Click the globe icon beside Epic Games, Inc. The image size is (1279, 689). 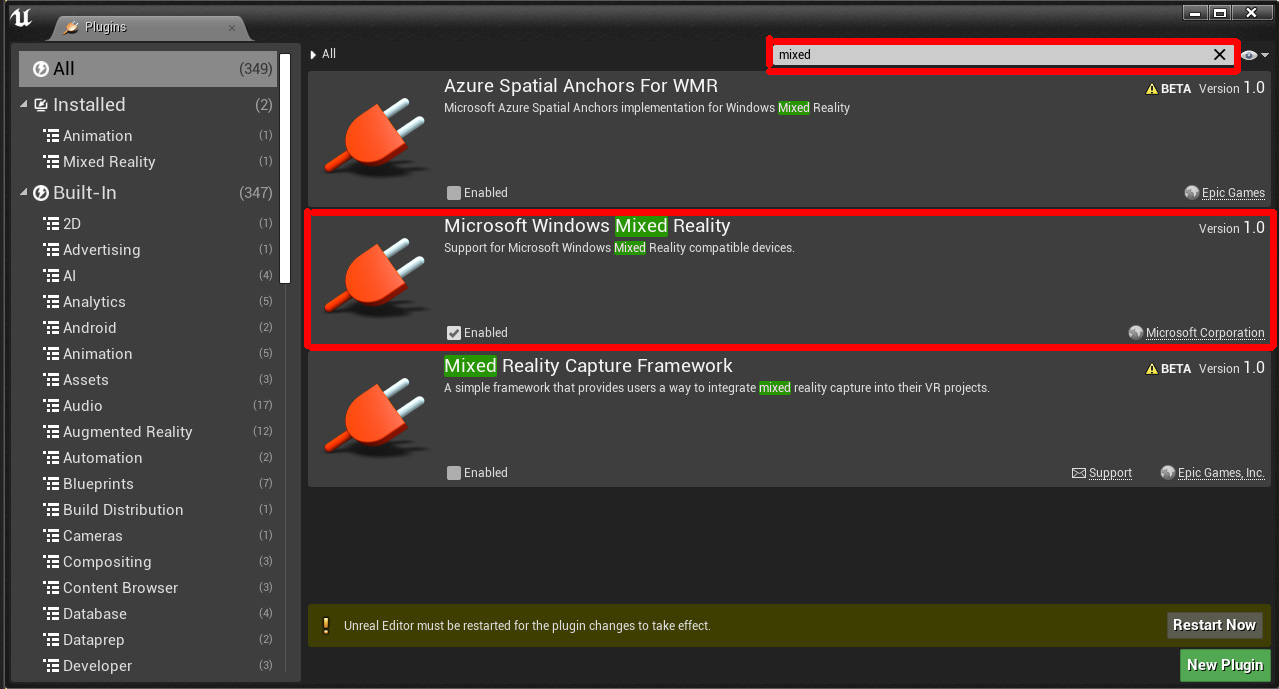tap(1167, 473)
